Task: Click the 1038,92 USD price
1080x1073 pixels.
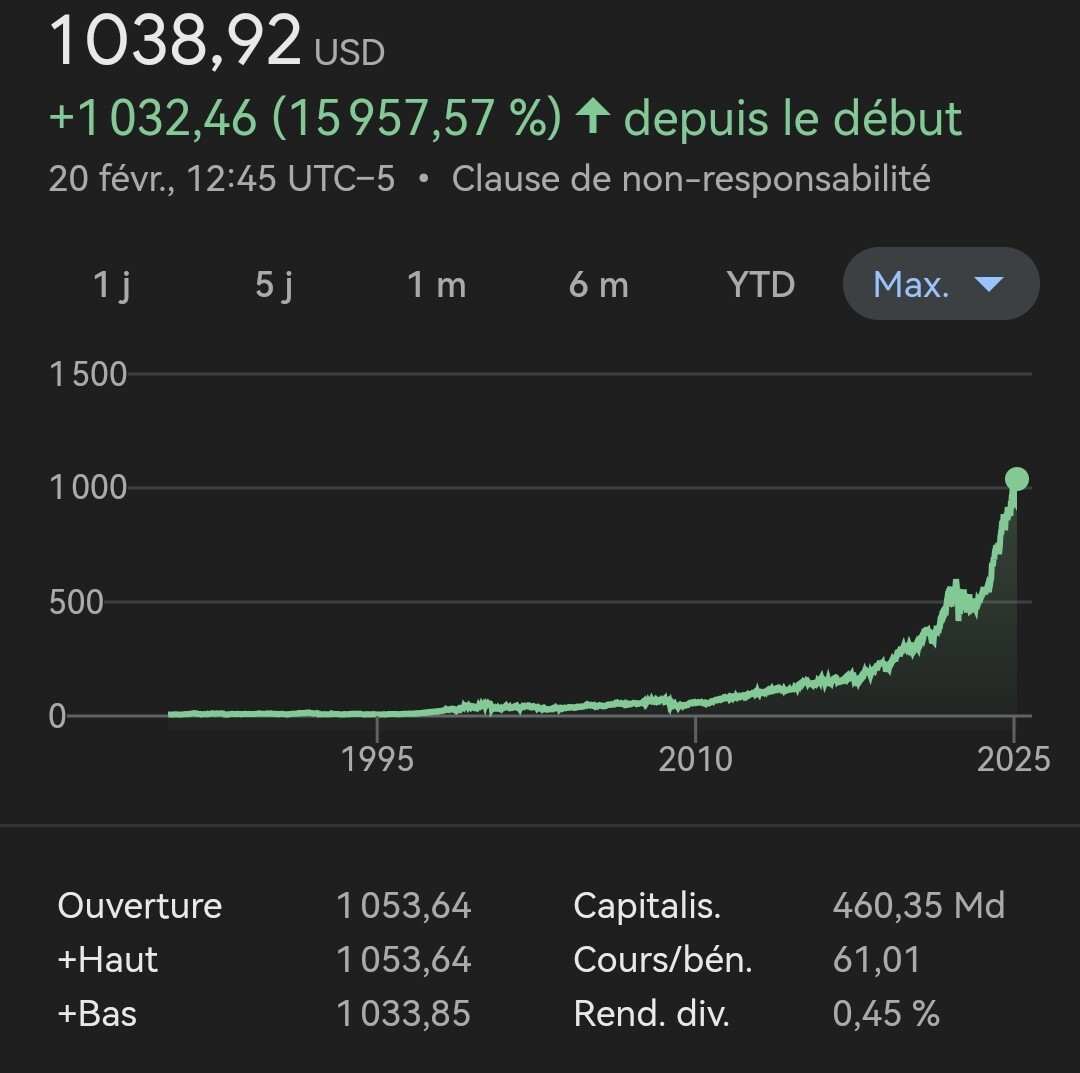Action: coord(217,41)
